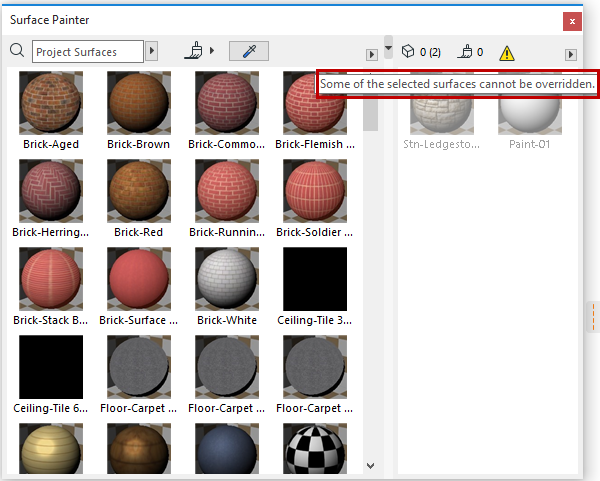Click the selected elements cube icon
600x481 pixels.
[x=408, y=52]
